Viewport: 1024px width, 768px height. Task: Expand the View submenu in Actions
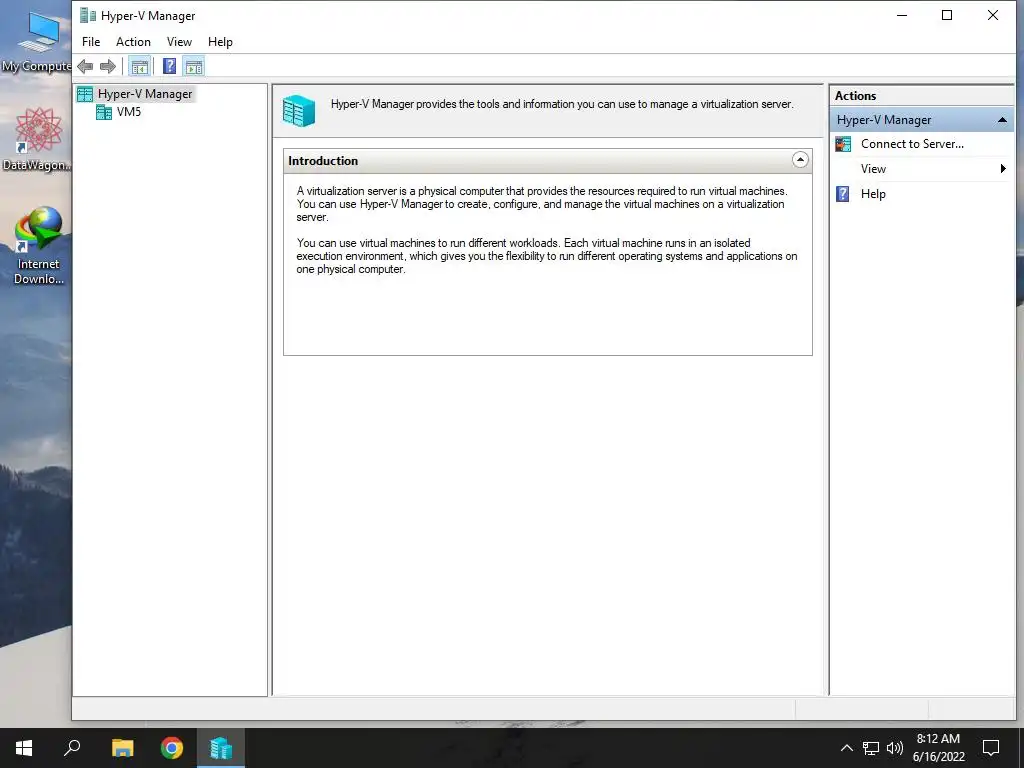click(921, 168)
